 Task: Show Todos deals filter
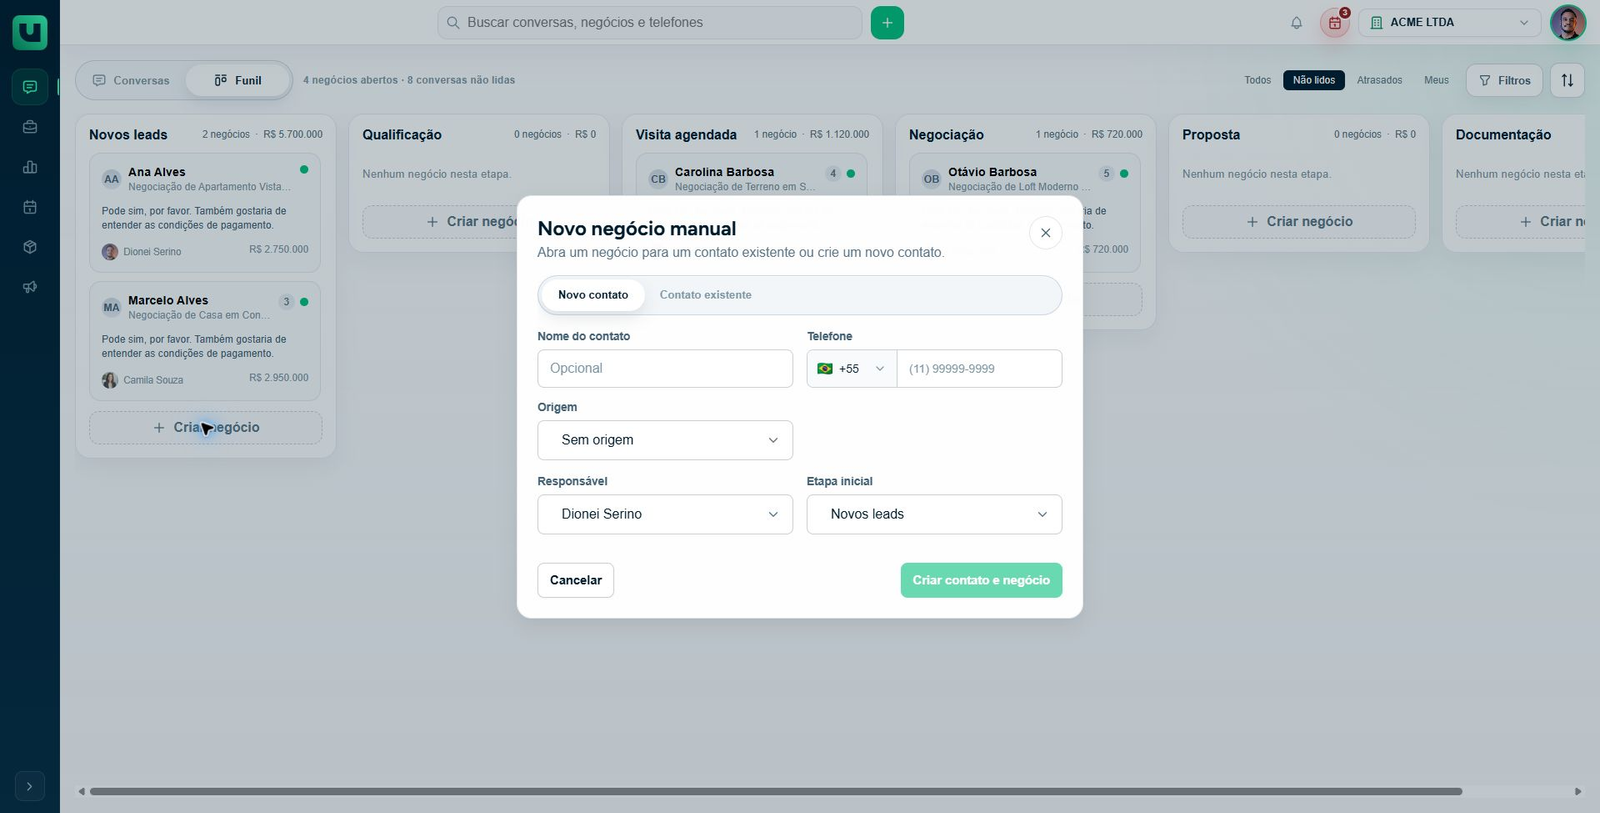click(1258, 80)
